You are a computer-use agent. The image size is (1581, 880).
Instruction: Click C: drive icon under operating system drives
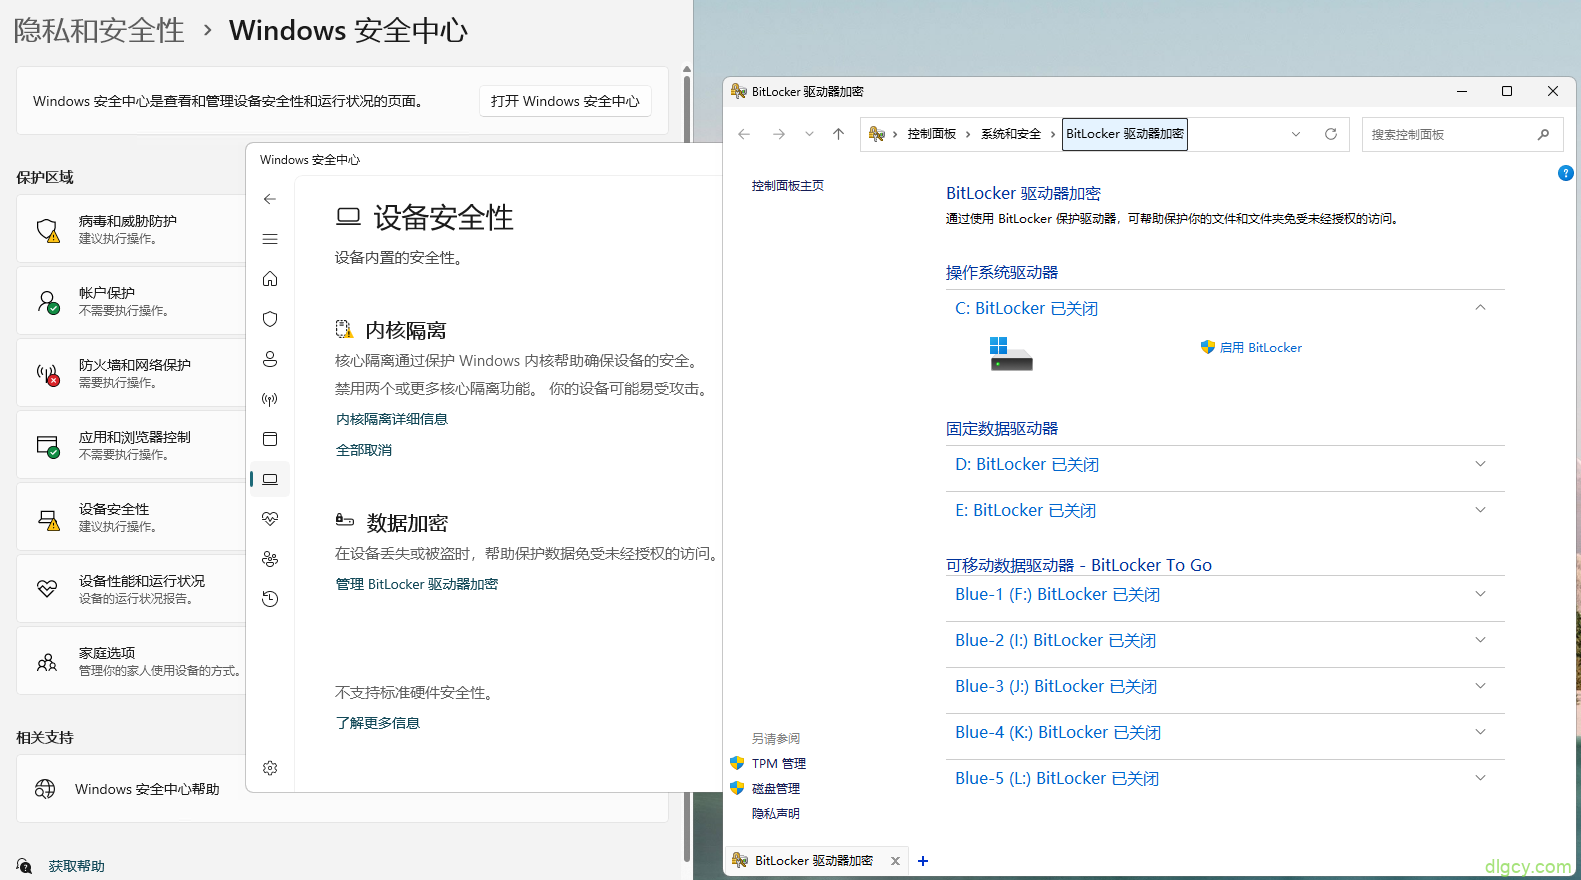1010,354
